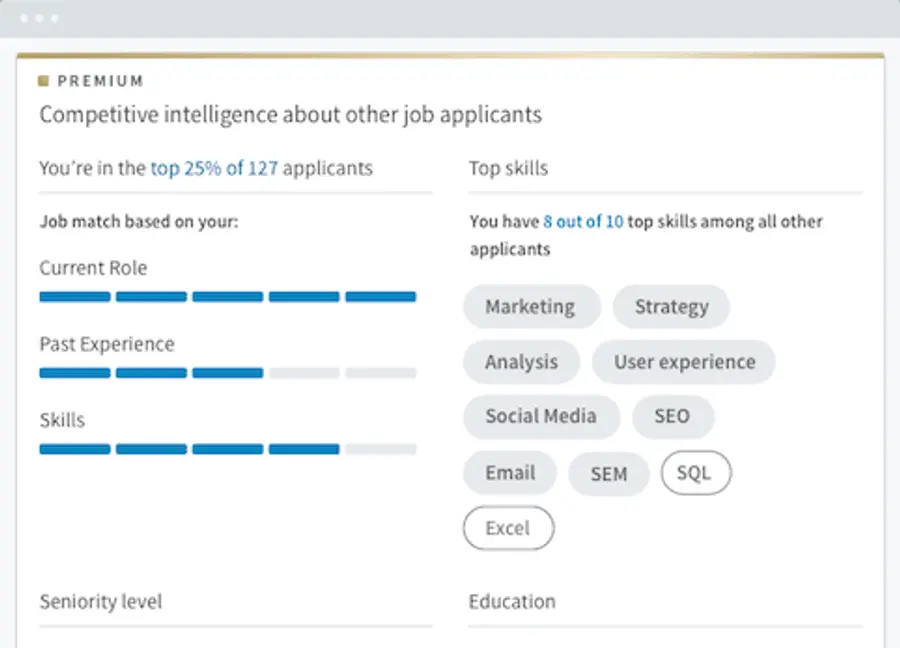Click the Premium badge icon
The image size is (900, 648).
[x=44, y=81]
